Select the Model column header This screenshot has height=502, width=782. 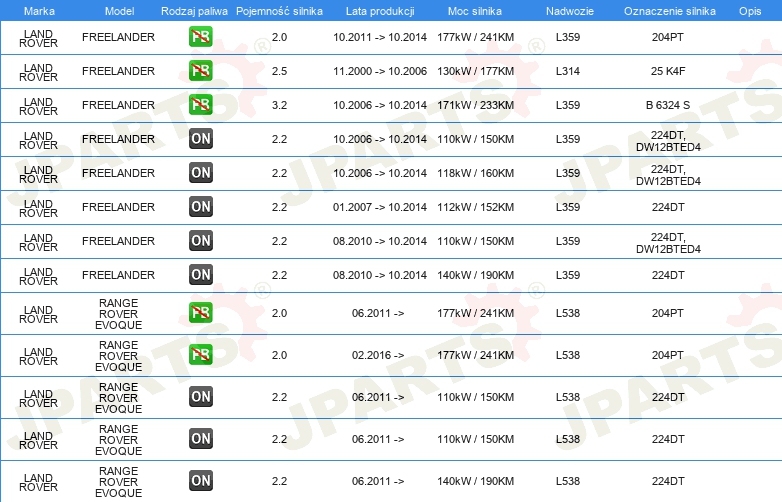click(x=119, y=11)
